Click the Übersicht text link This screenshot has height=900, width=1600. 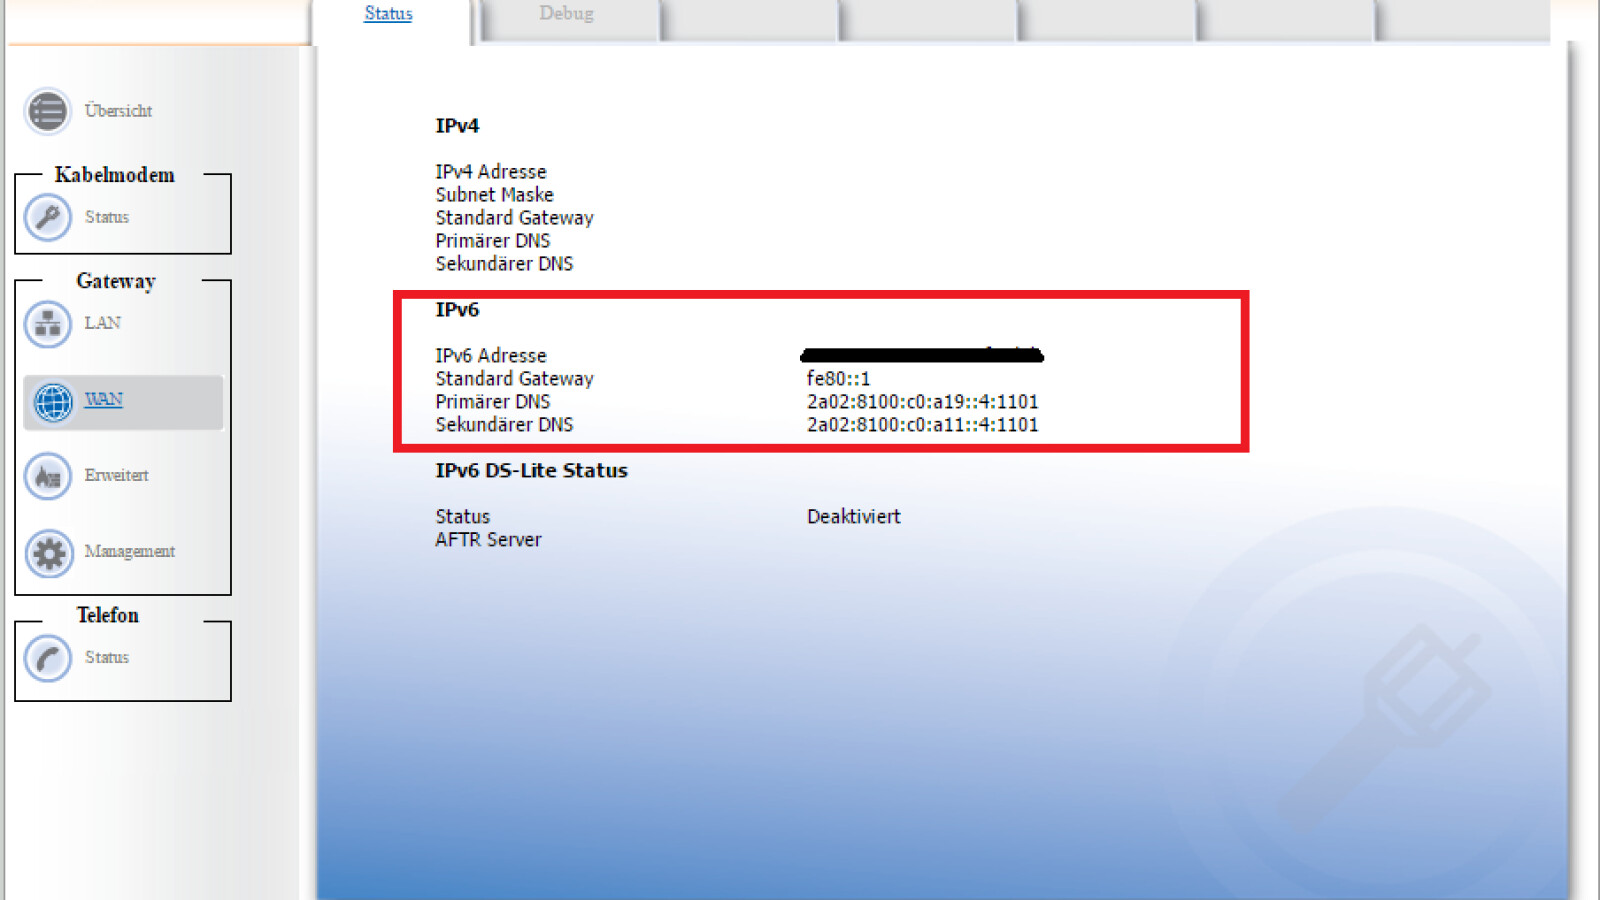point(118,111)
